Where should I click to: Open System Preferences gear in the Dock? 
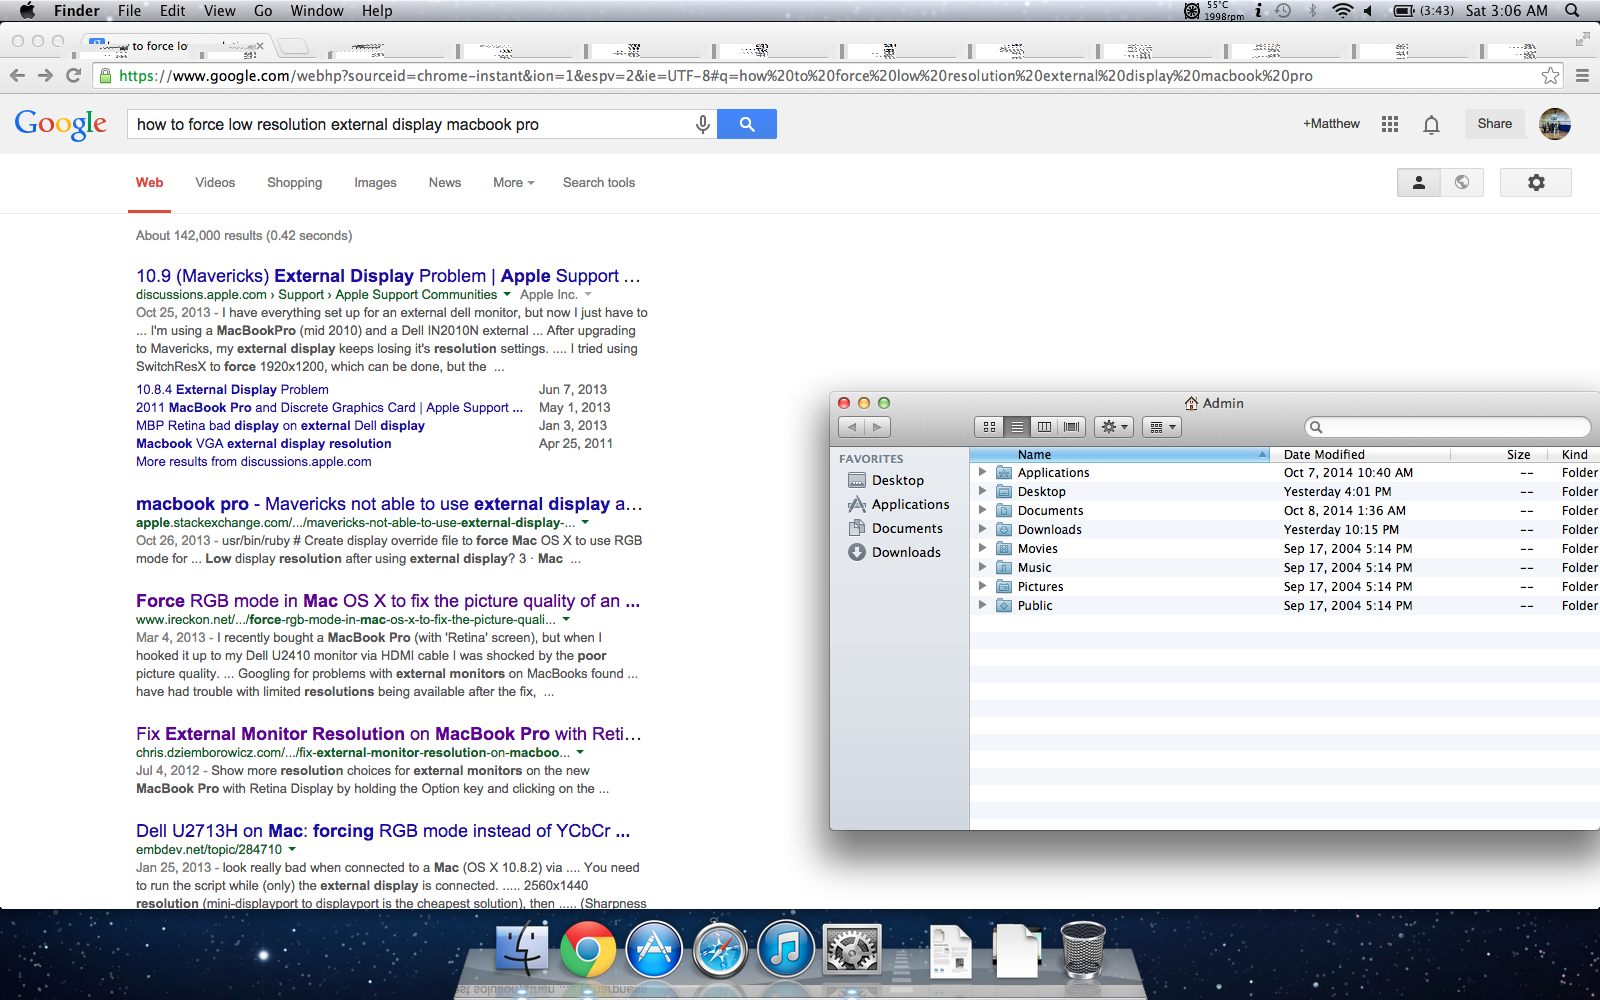pos(851,949)
